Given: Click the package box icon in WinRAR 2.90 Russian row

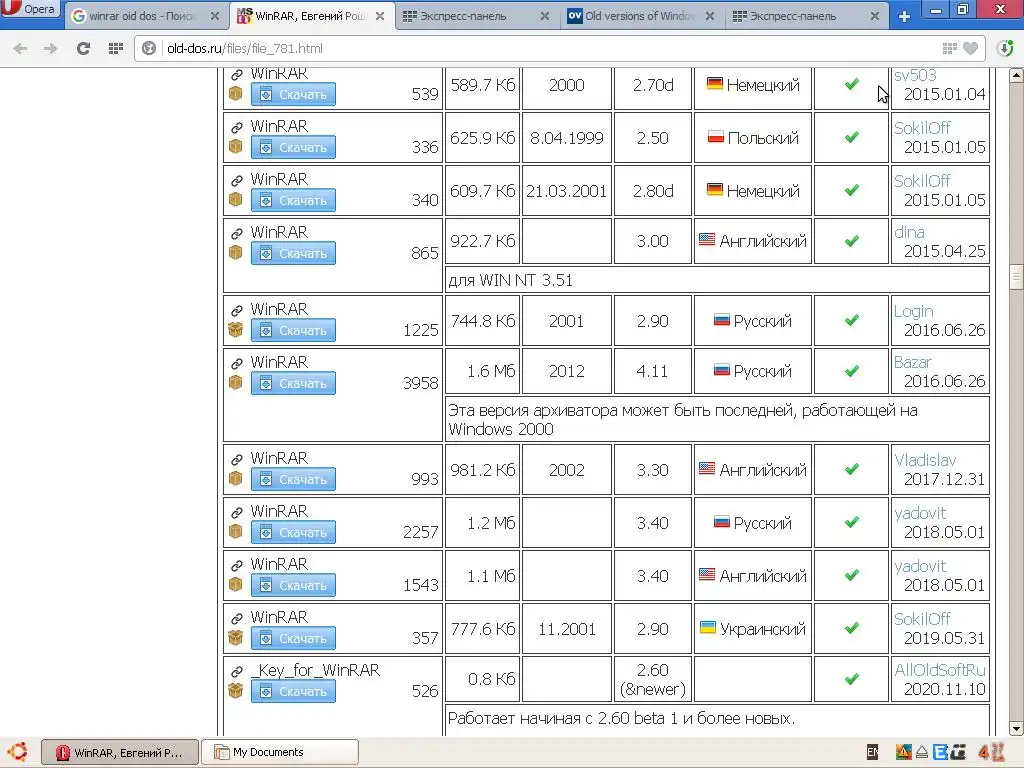Looking at the screenshot, I should pos(236,330).
